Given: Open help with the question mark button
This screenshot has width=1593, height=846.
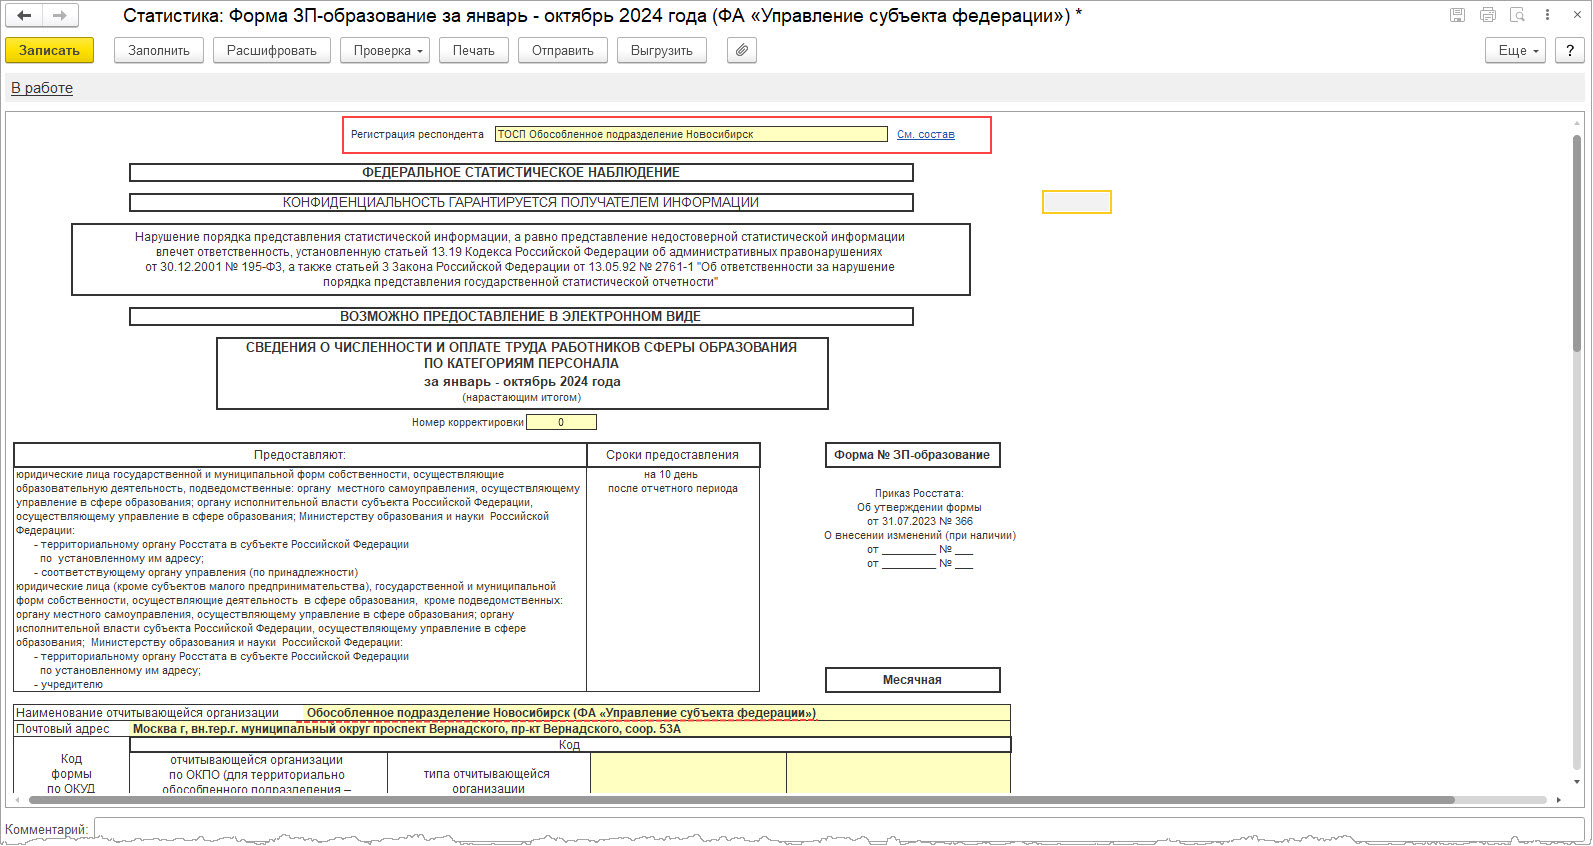Looking at the screenshot, I should [x=1569, y=50].
